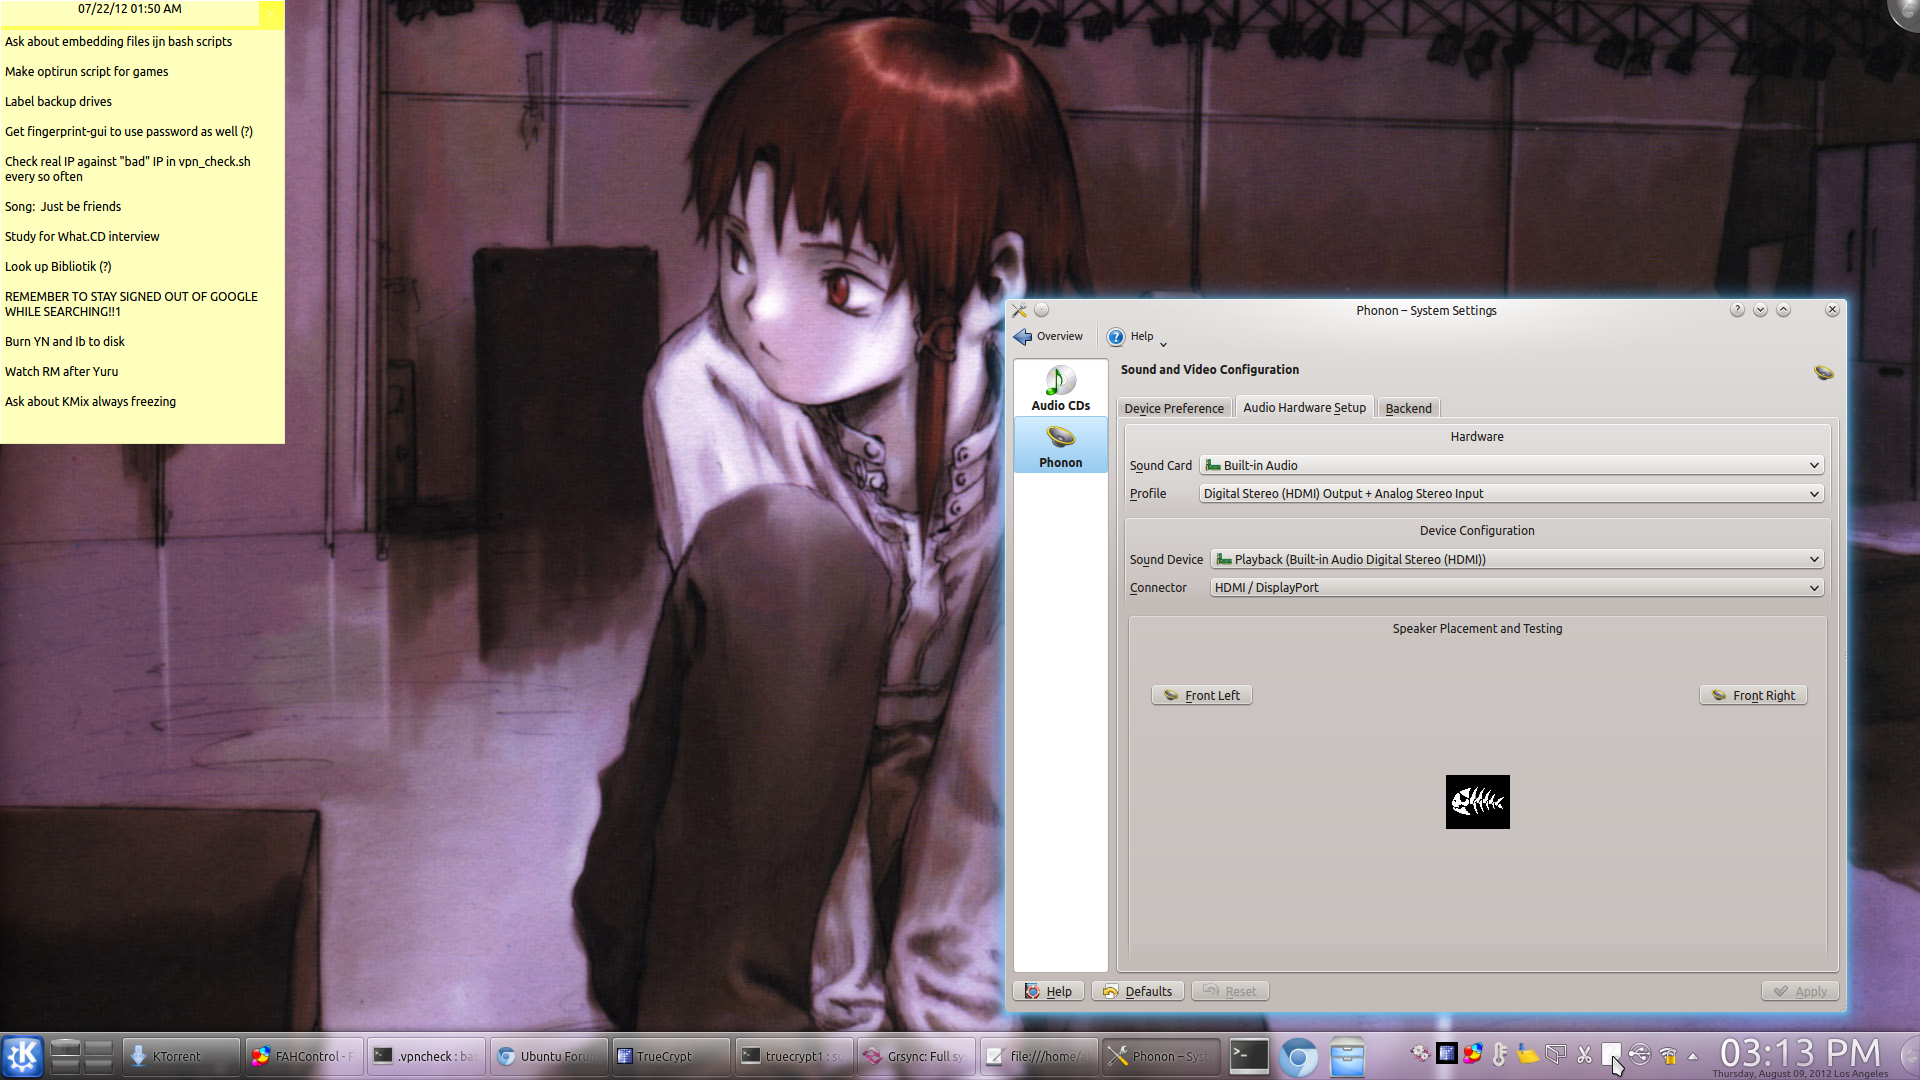The height and width of the screenshot is (1080, 1920).
Task: Expand the Connector dropdown
Action: pyautogui.click(x=1516, y=587)
